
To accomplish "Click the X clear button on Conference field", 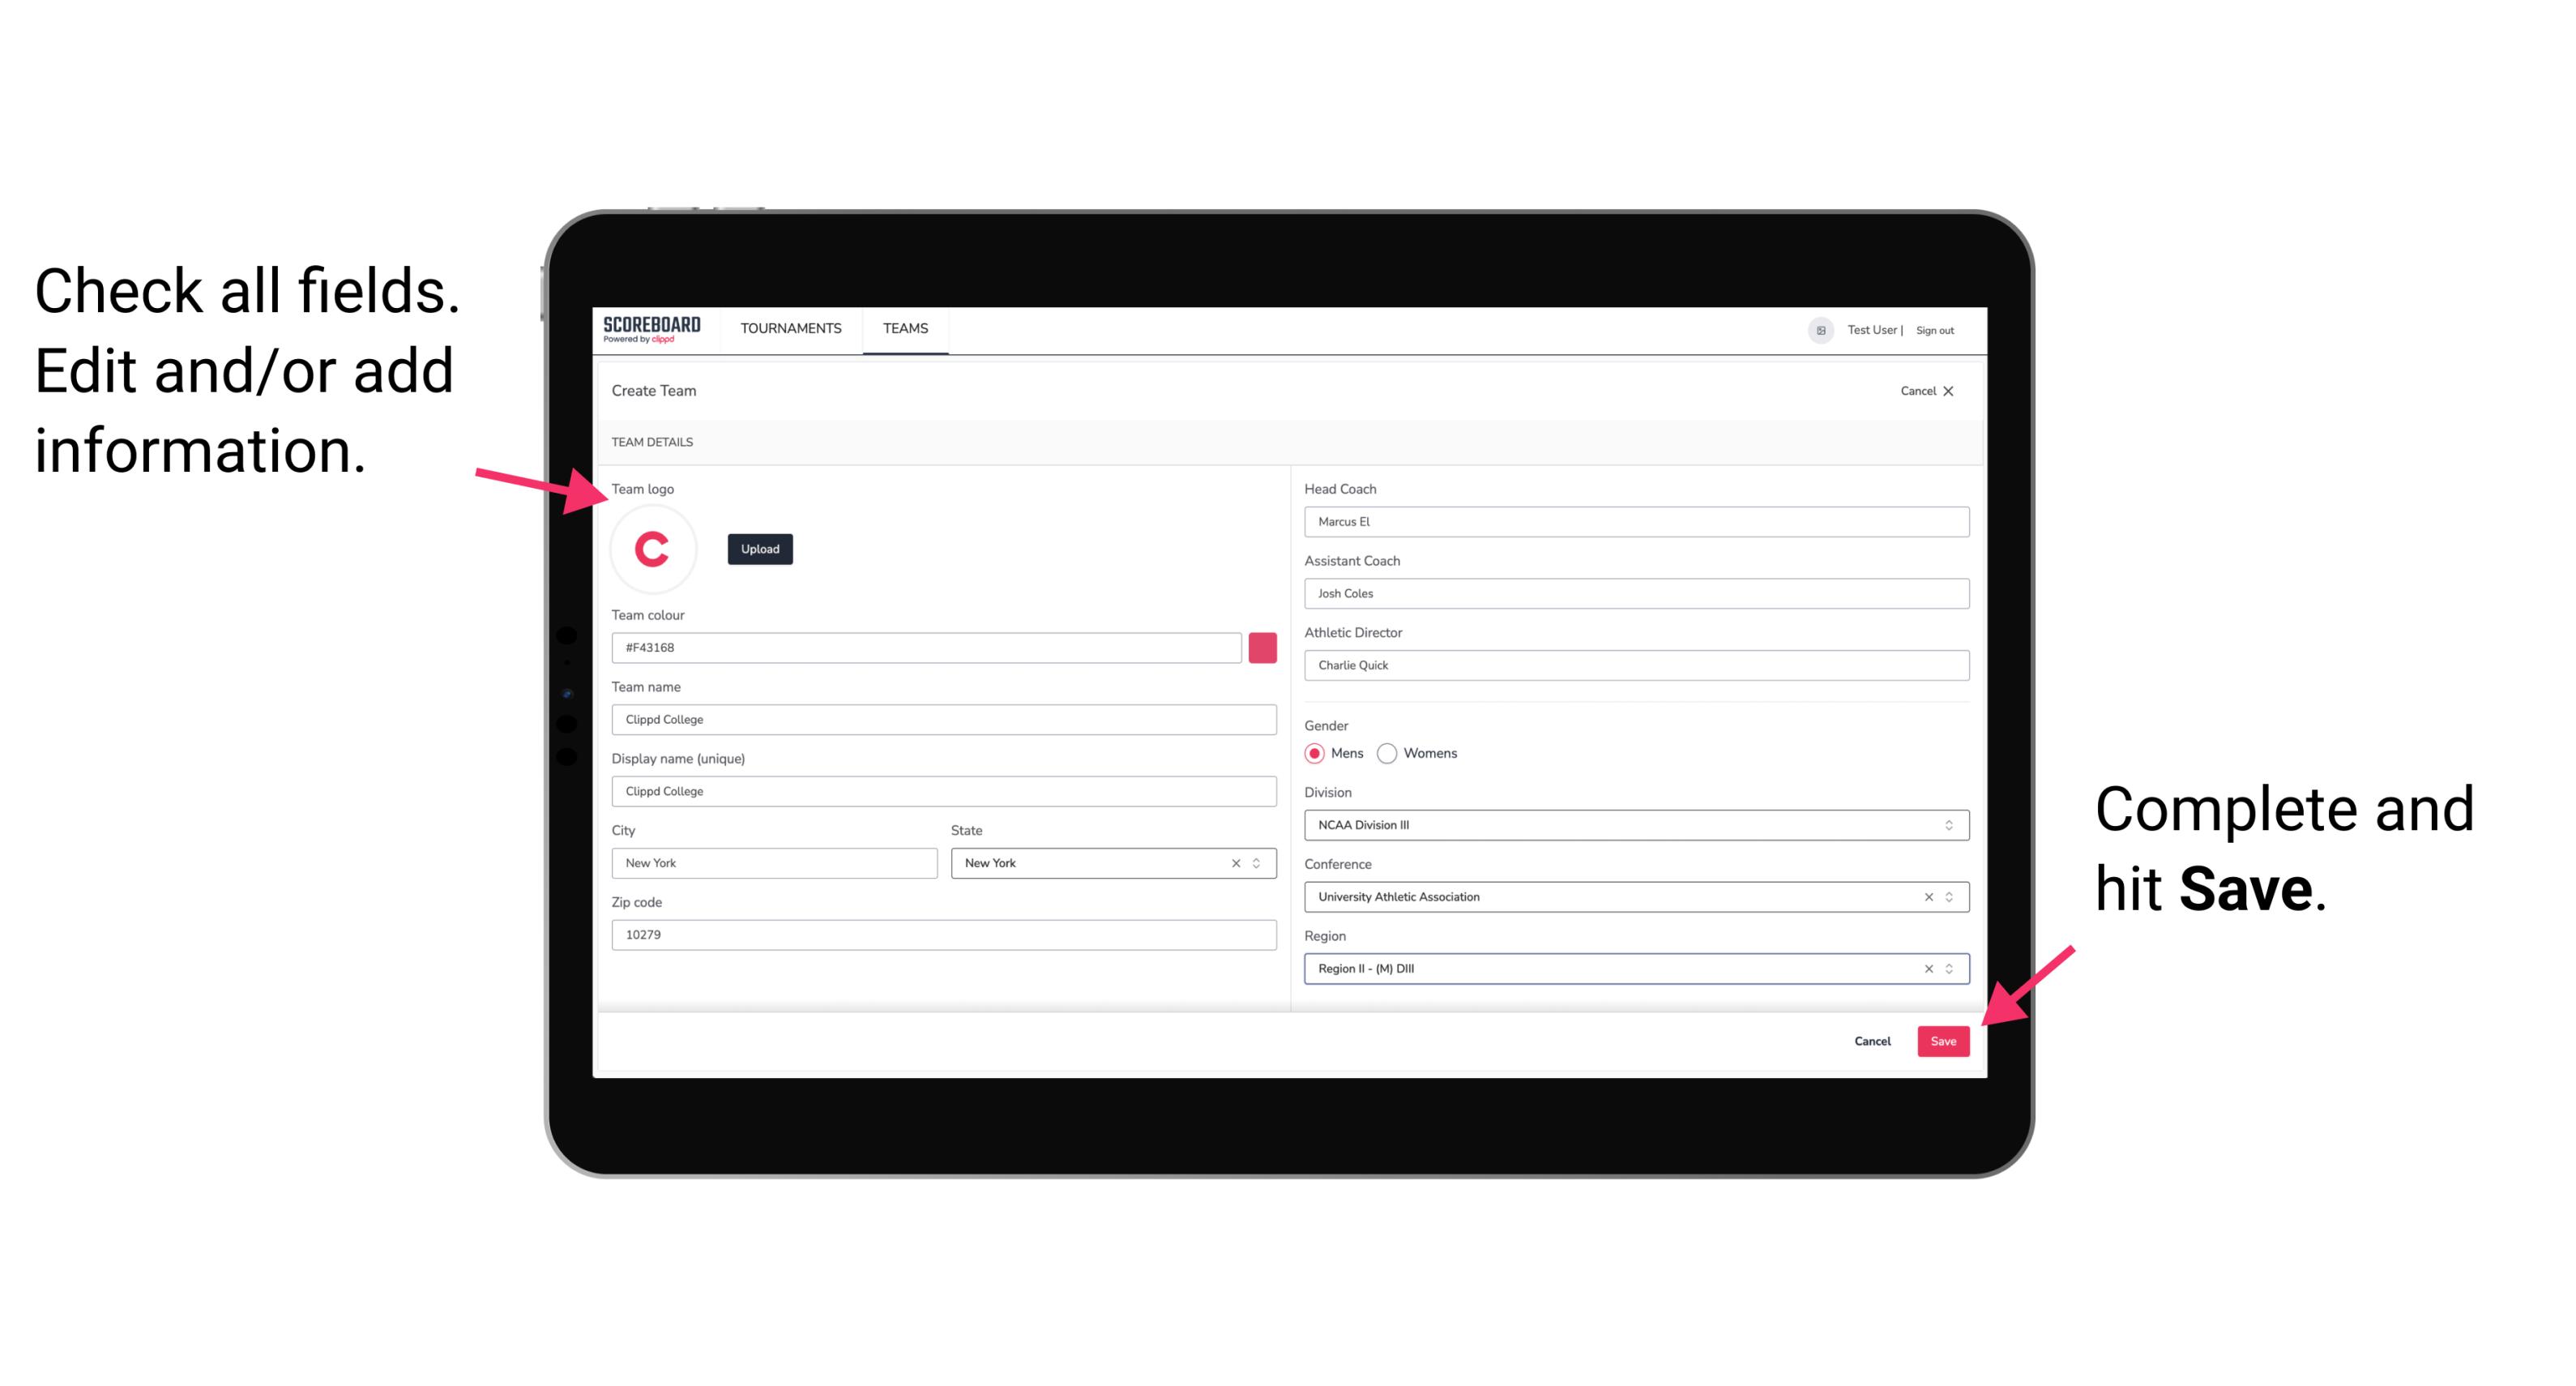I will tap(1925, 896).
